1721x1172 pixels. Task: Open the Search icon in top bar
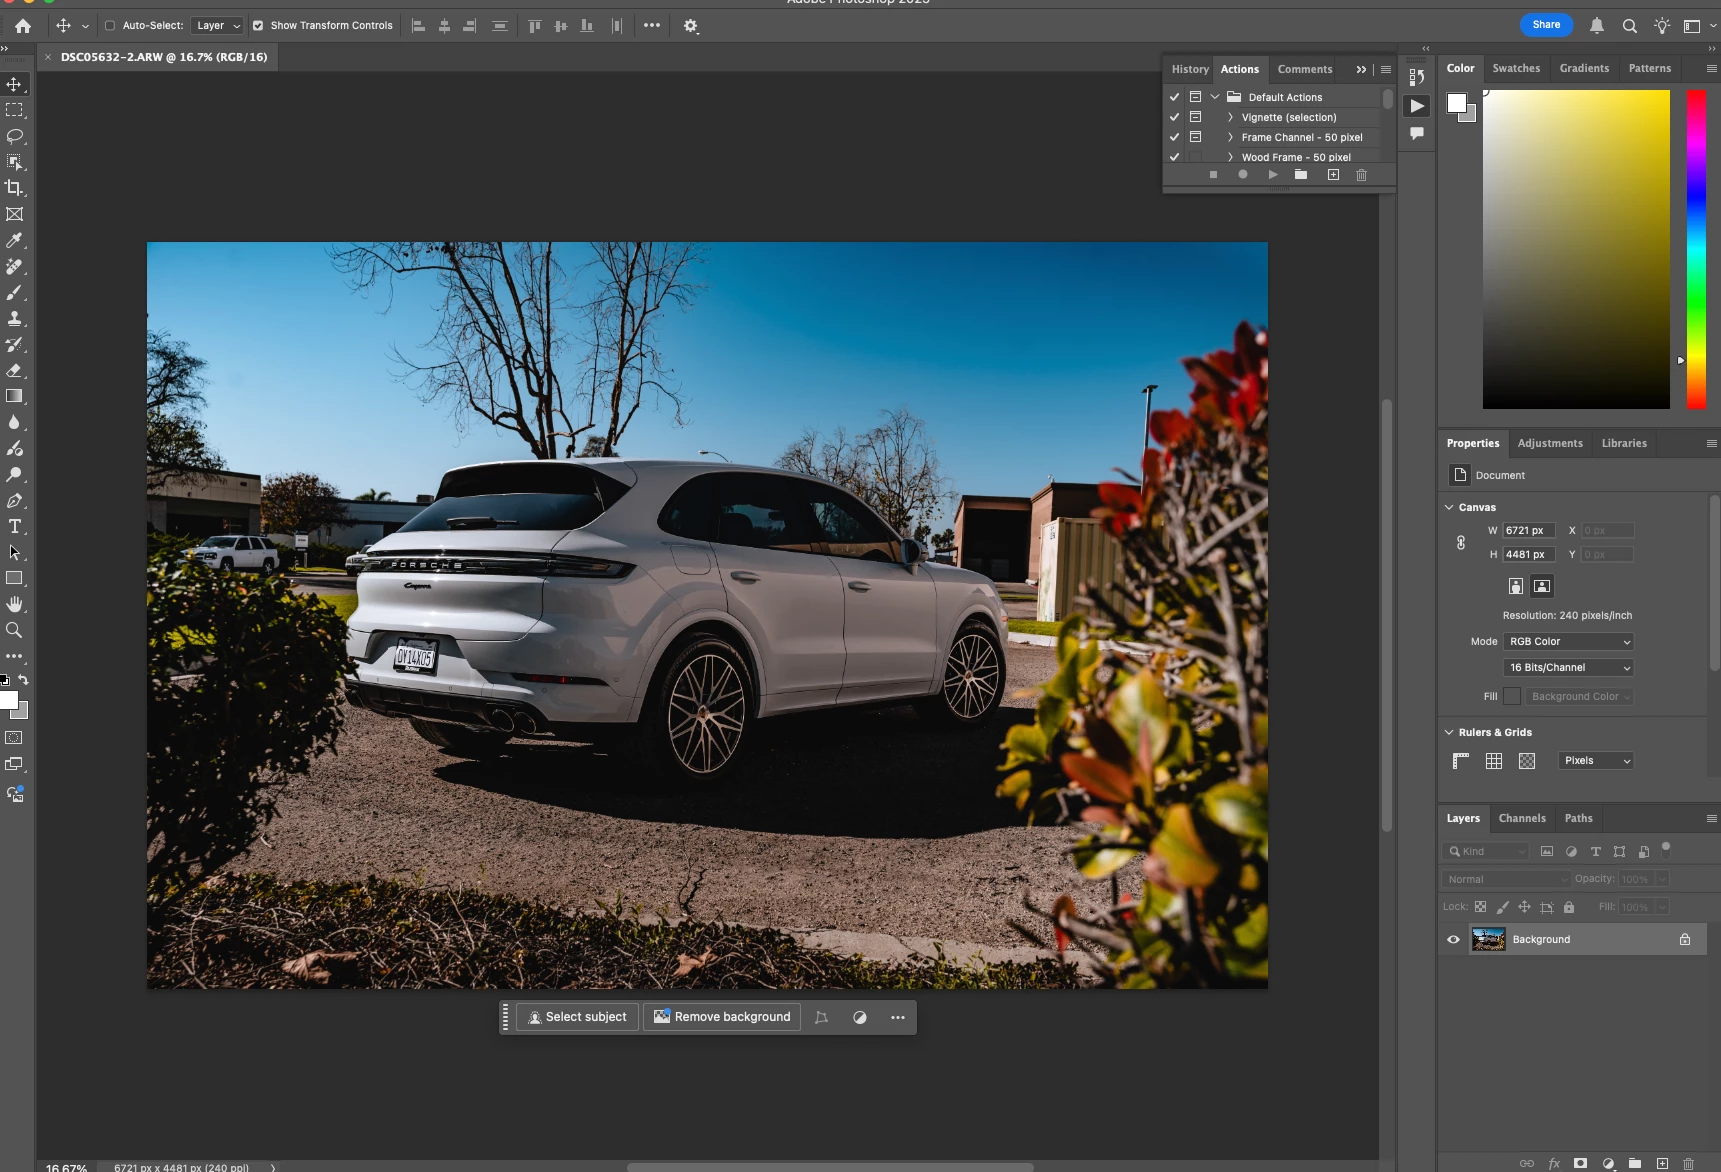(1629, 26)
